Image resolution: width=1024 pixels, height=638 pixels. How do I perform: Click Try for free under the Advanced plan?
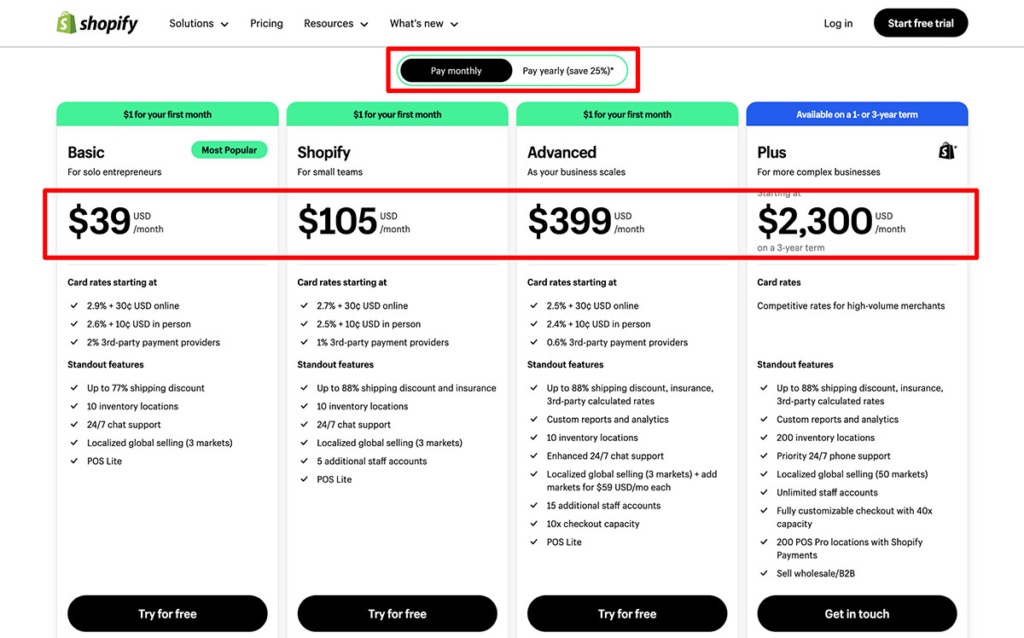point(627,613)
